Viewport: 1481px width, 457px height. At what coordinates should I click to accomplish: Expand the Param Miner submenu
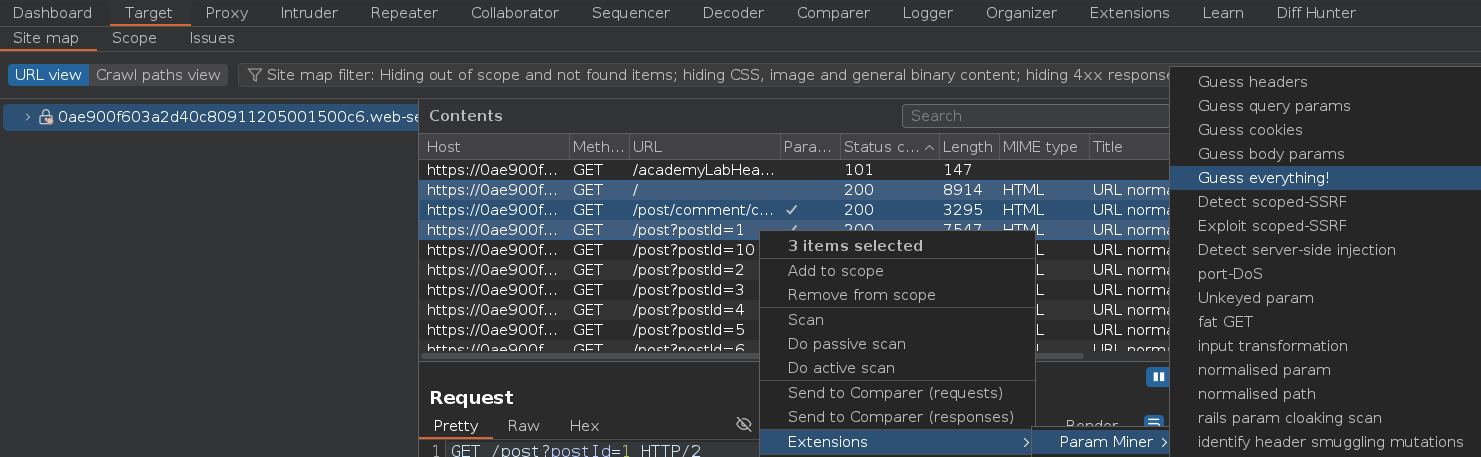1105,442
